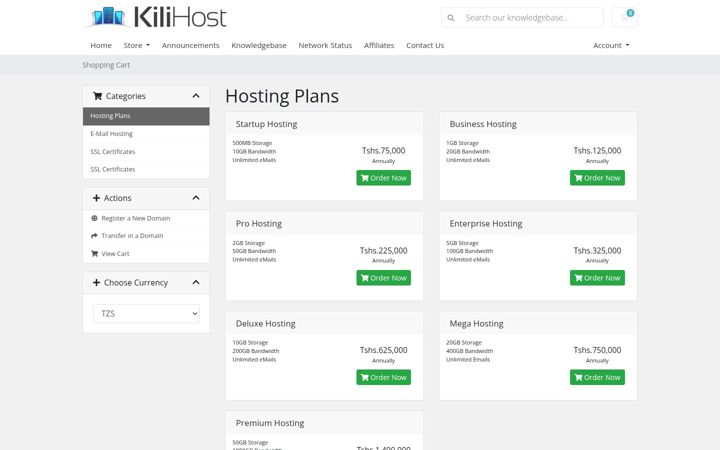Open the Account dropdown menu
This screenshot has height=450, width=720.
point(611,45)
